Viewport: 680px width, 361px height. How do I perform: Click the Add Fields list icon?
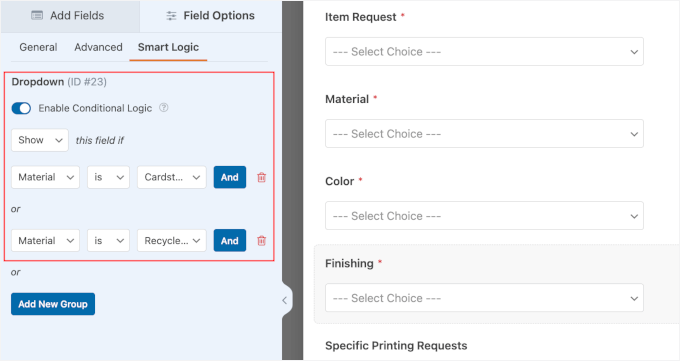(37, 16)
